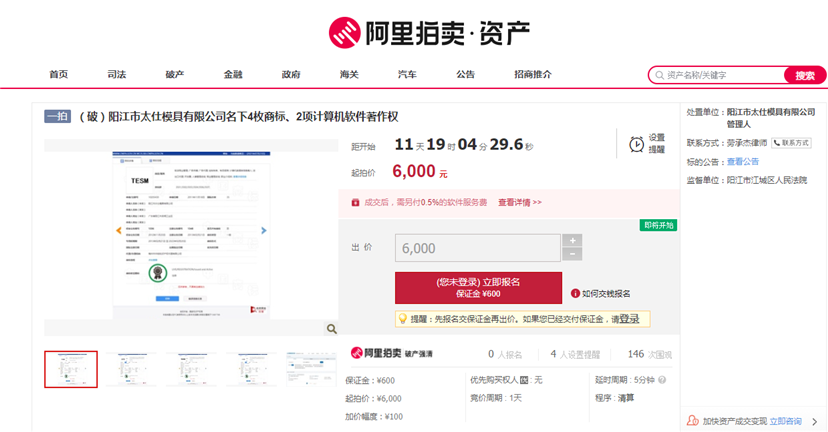The width and height of the screenshot is (828, 432).
Task: Click the 优先购买权人 info icon
Action: pos(524,380)
